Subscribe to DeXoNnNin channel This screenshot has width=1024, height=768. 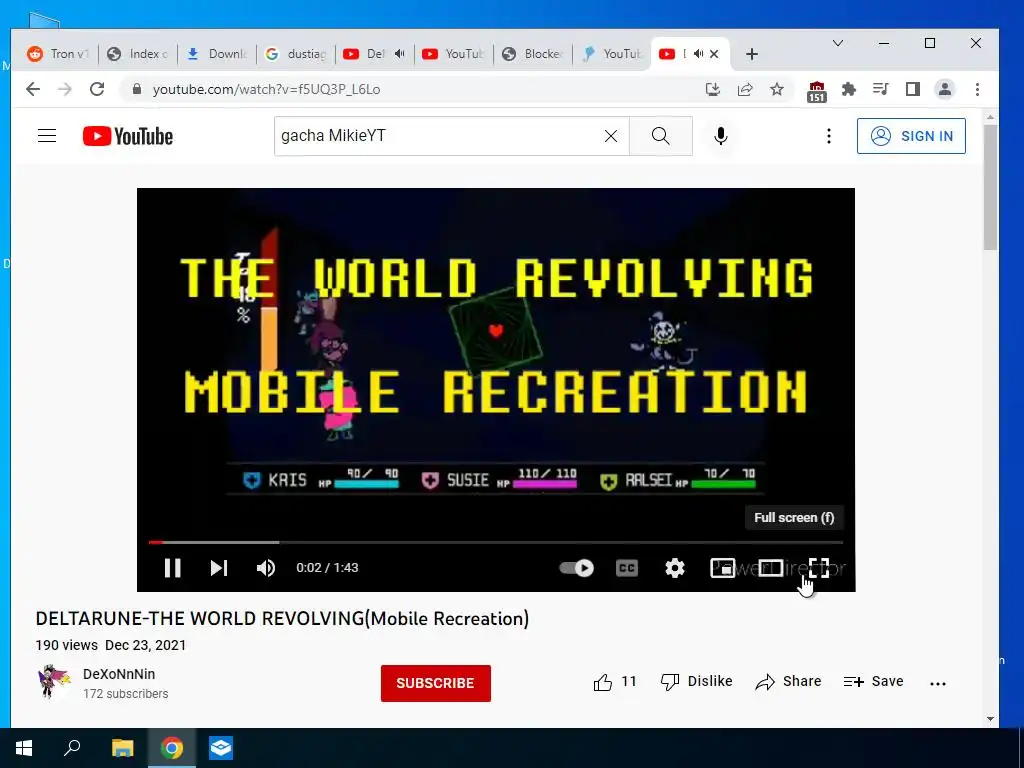[x=436, y=683]
